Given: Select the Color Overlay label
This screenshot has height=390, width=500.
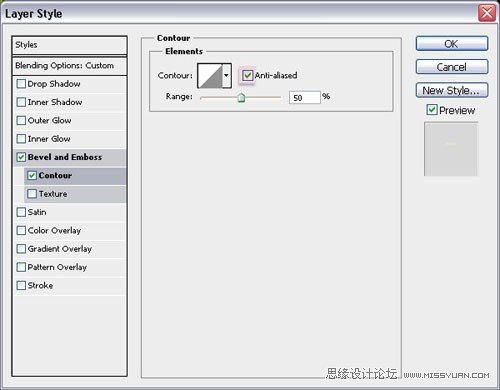Looking at the screenshot, I should (54, 231).
